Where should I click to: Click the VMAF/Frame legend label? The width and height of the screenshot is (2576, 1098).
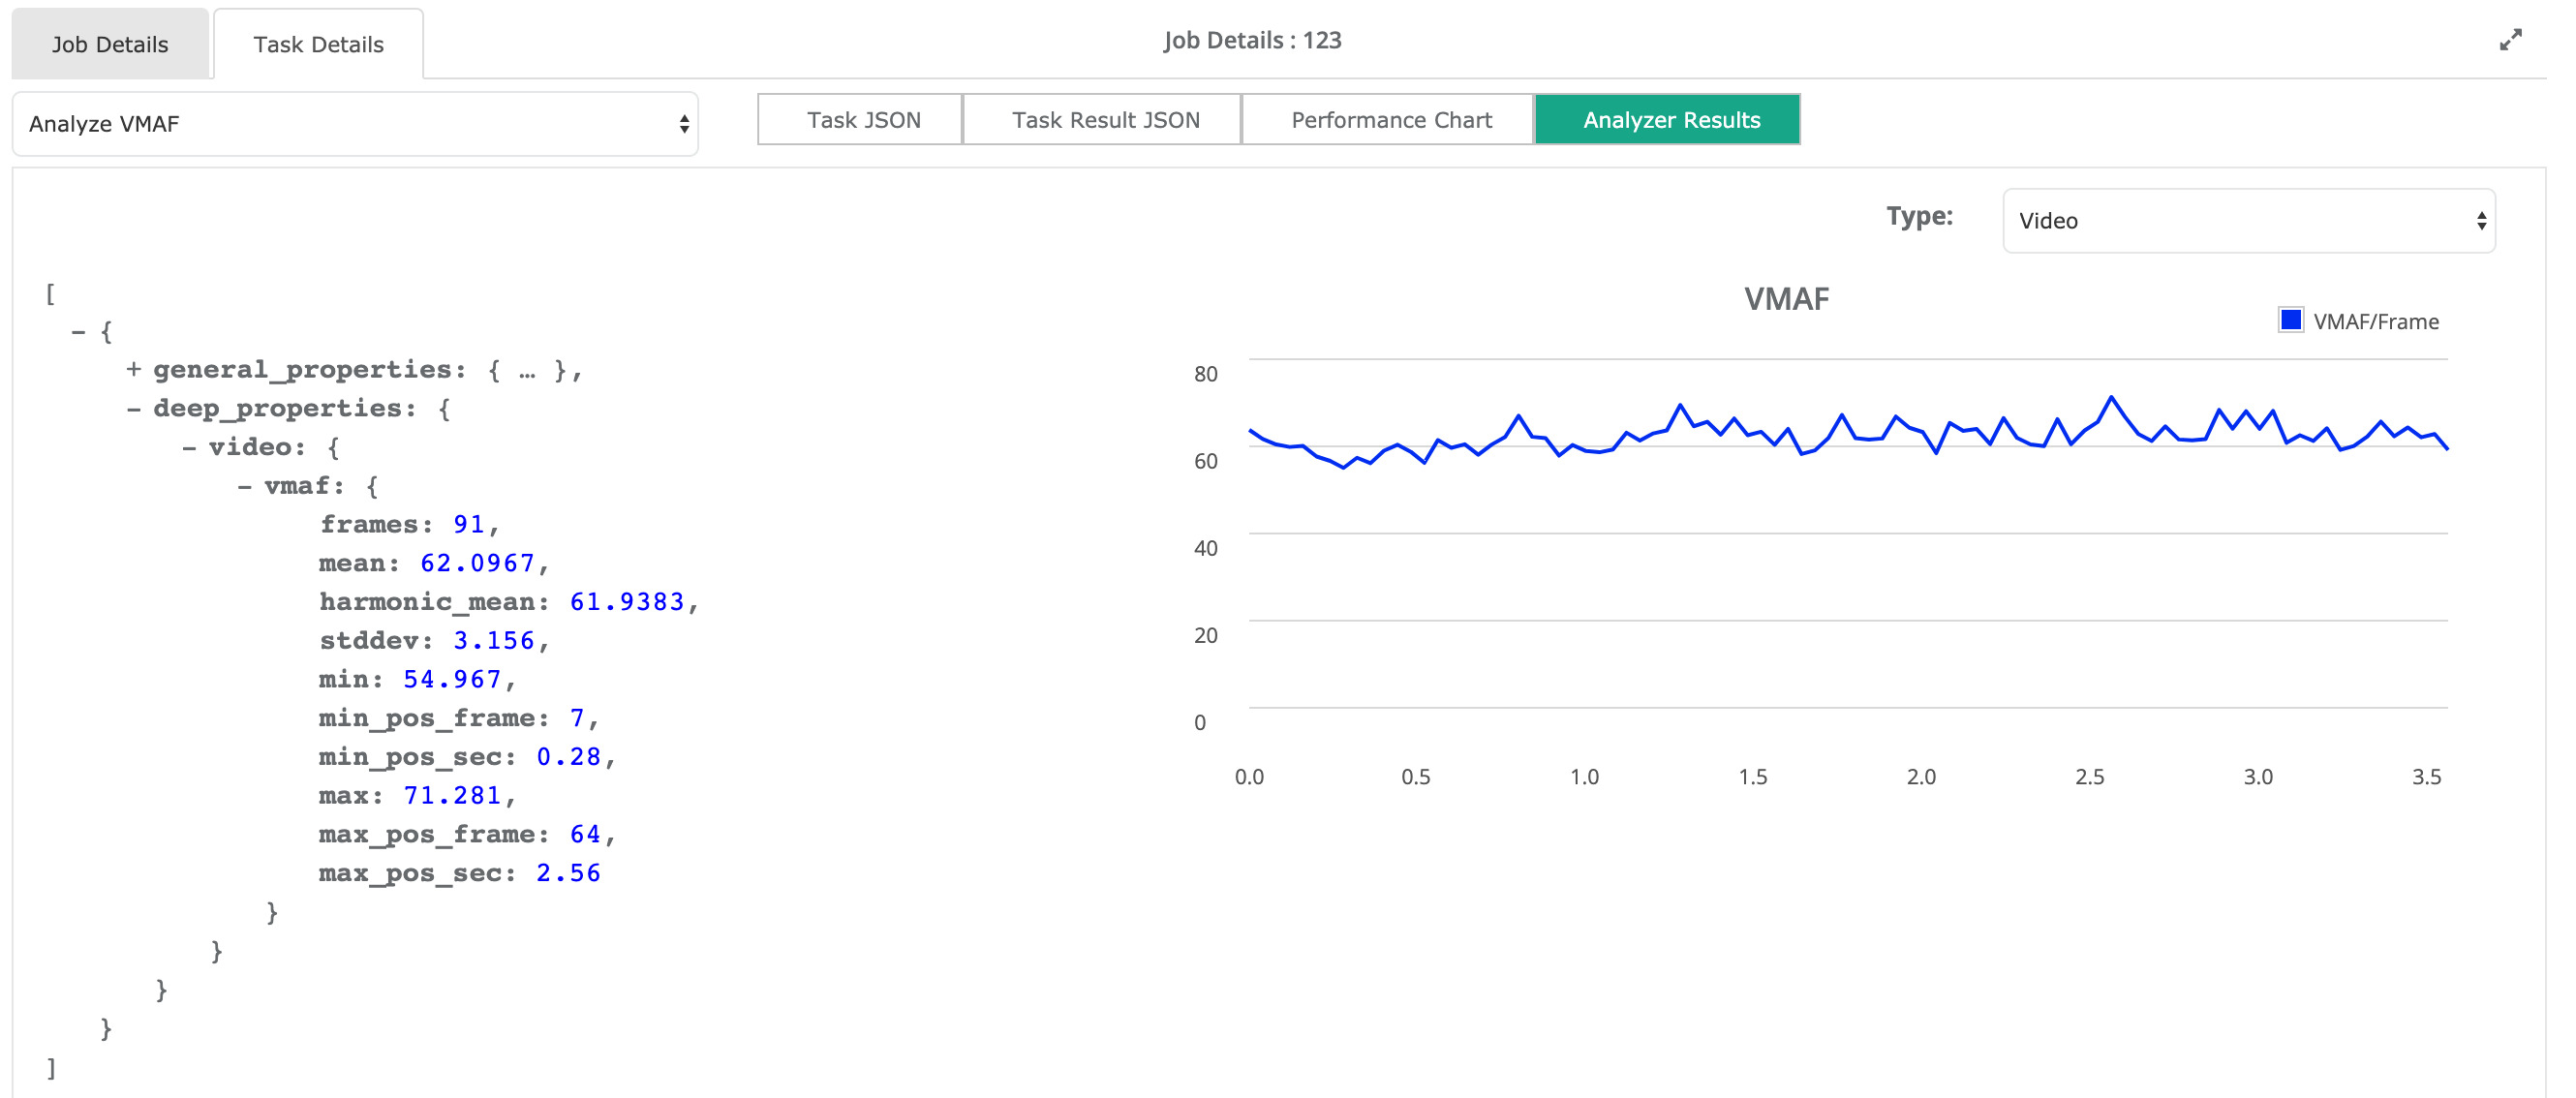click(2376, 322)
